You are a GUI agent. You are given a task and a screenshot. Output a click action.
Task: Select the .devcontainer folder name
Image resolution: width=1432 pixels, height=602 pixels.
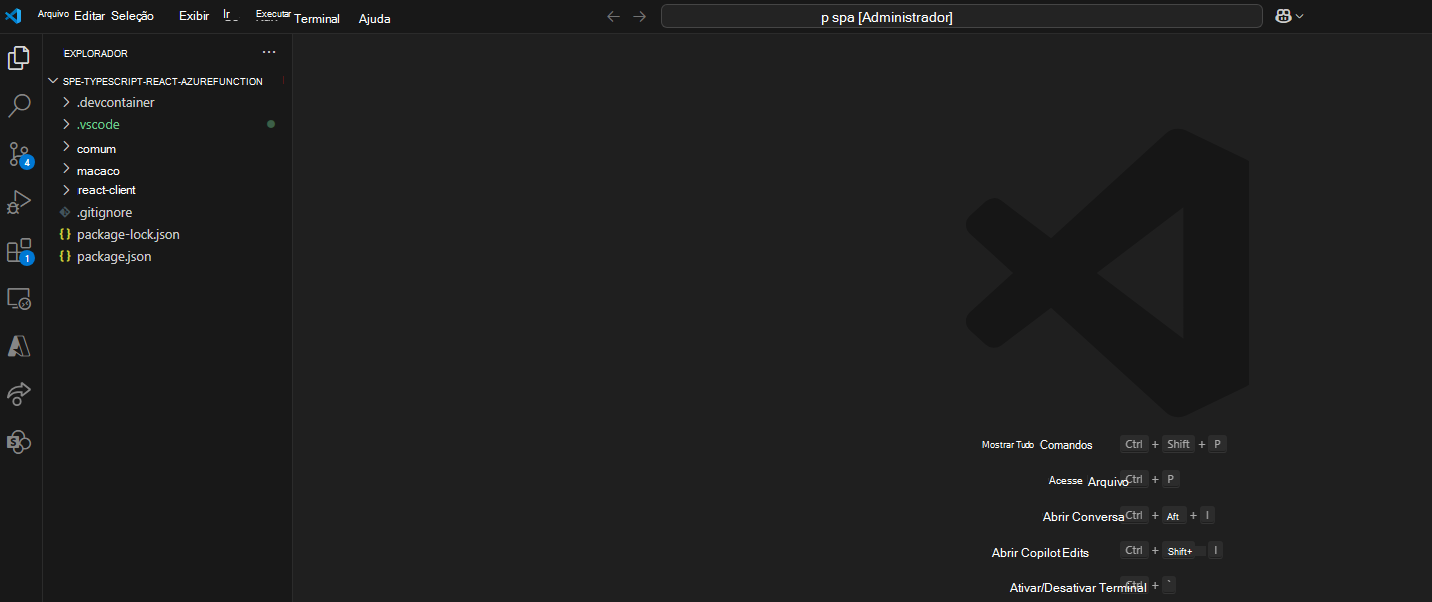click(x=116, y=102)
